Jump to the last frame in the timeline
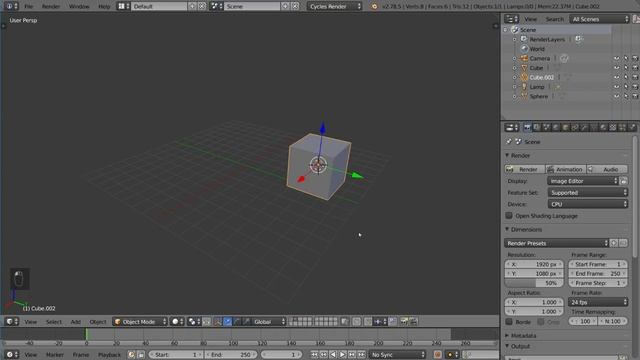Image resolution: width=640 pixels, height=360 pixels. pyautogui.click(x=362, y=354)
